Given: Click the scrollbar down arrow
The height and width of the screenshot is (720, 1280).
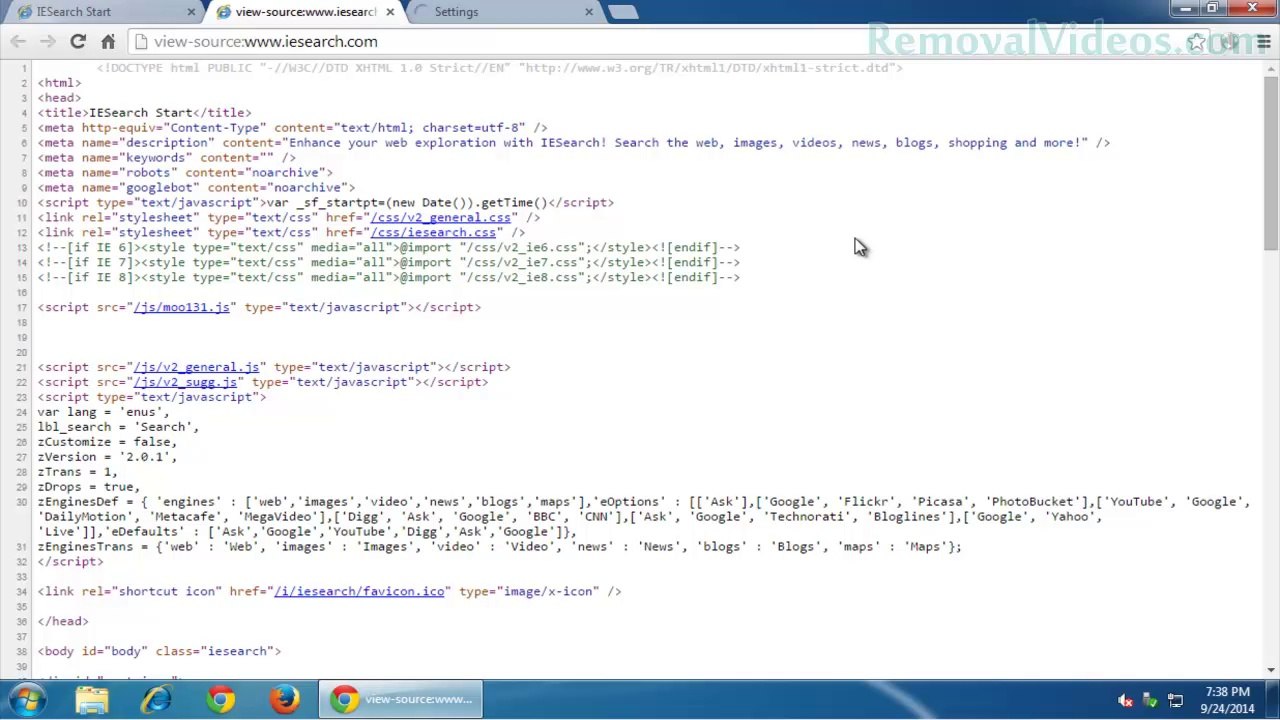Looking at the screenshot, I should point(1270,669).
